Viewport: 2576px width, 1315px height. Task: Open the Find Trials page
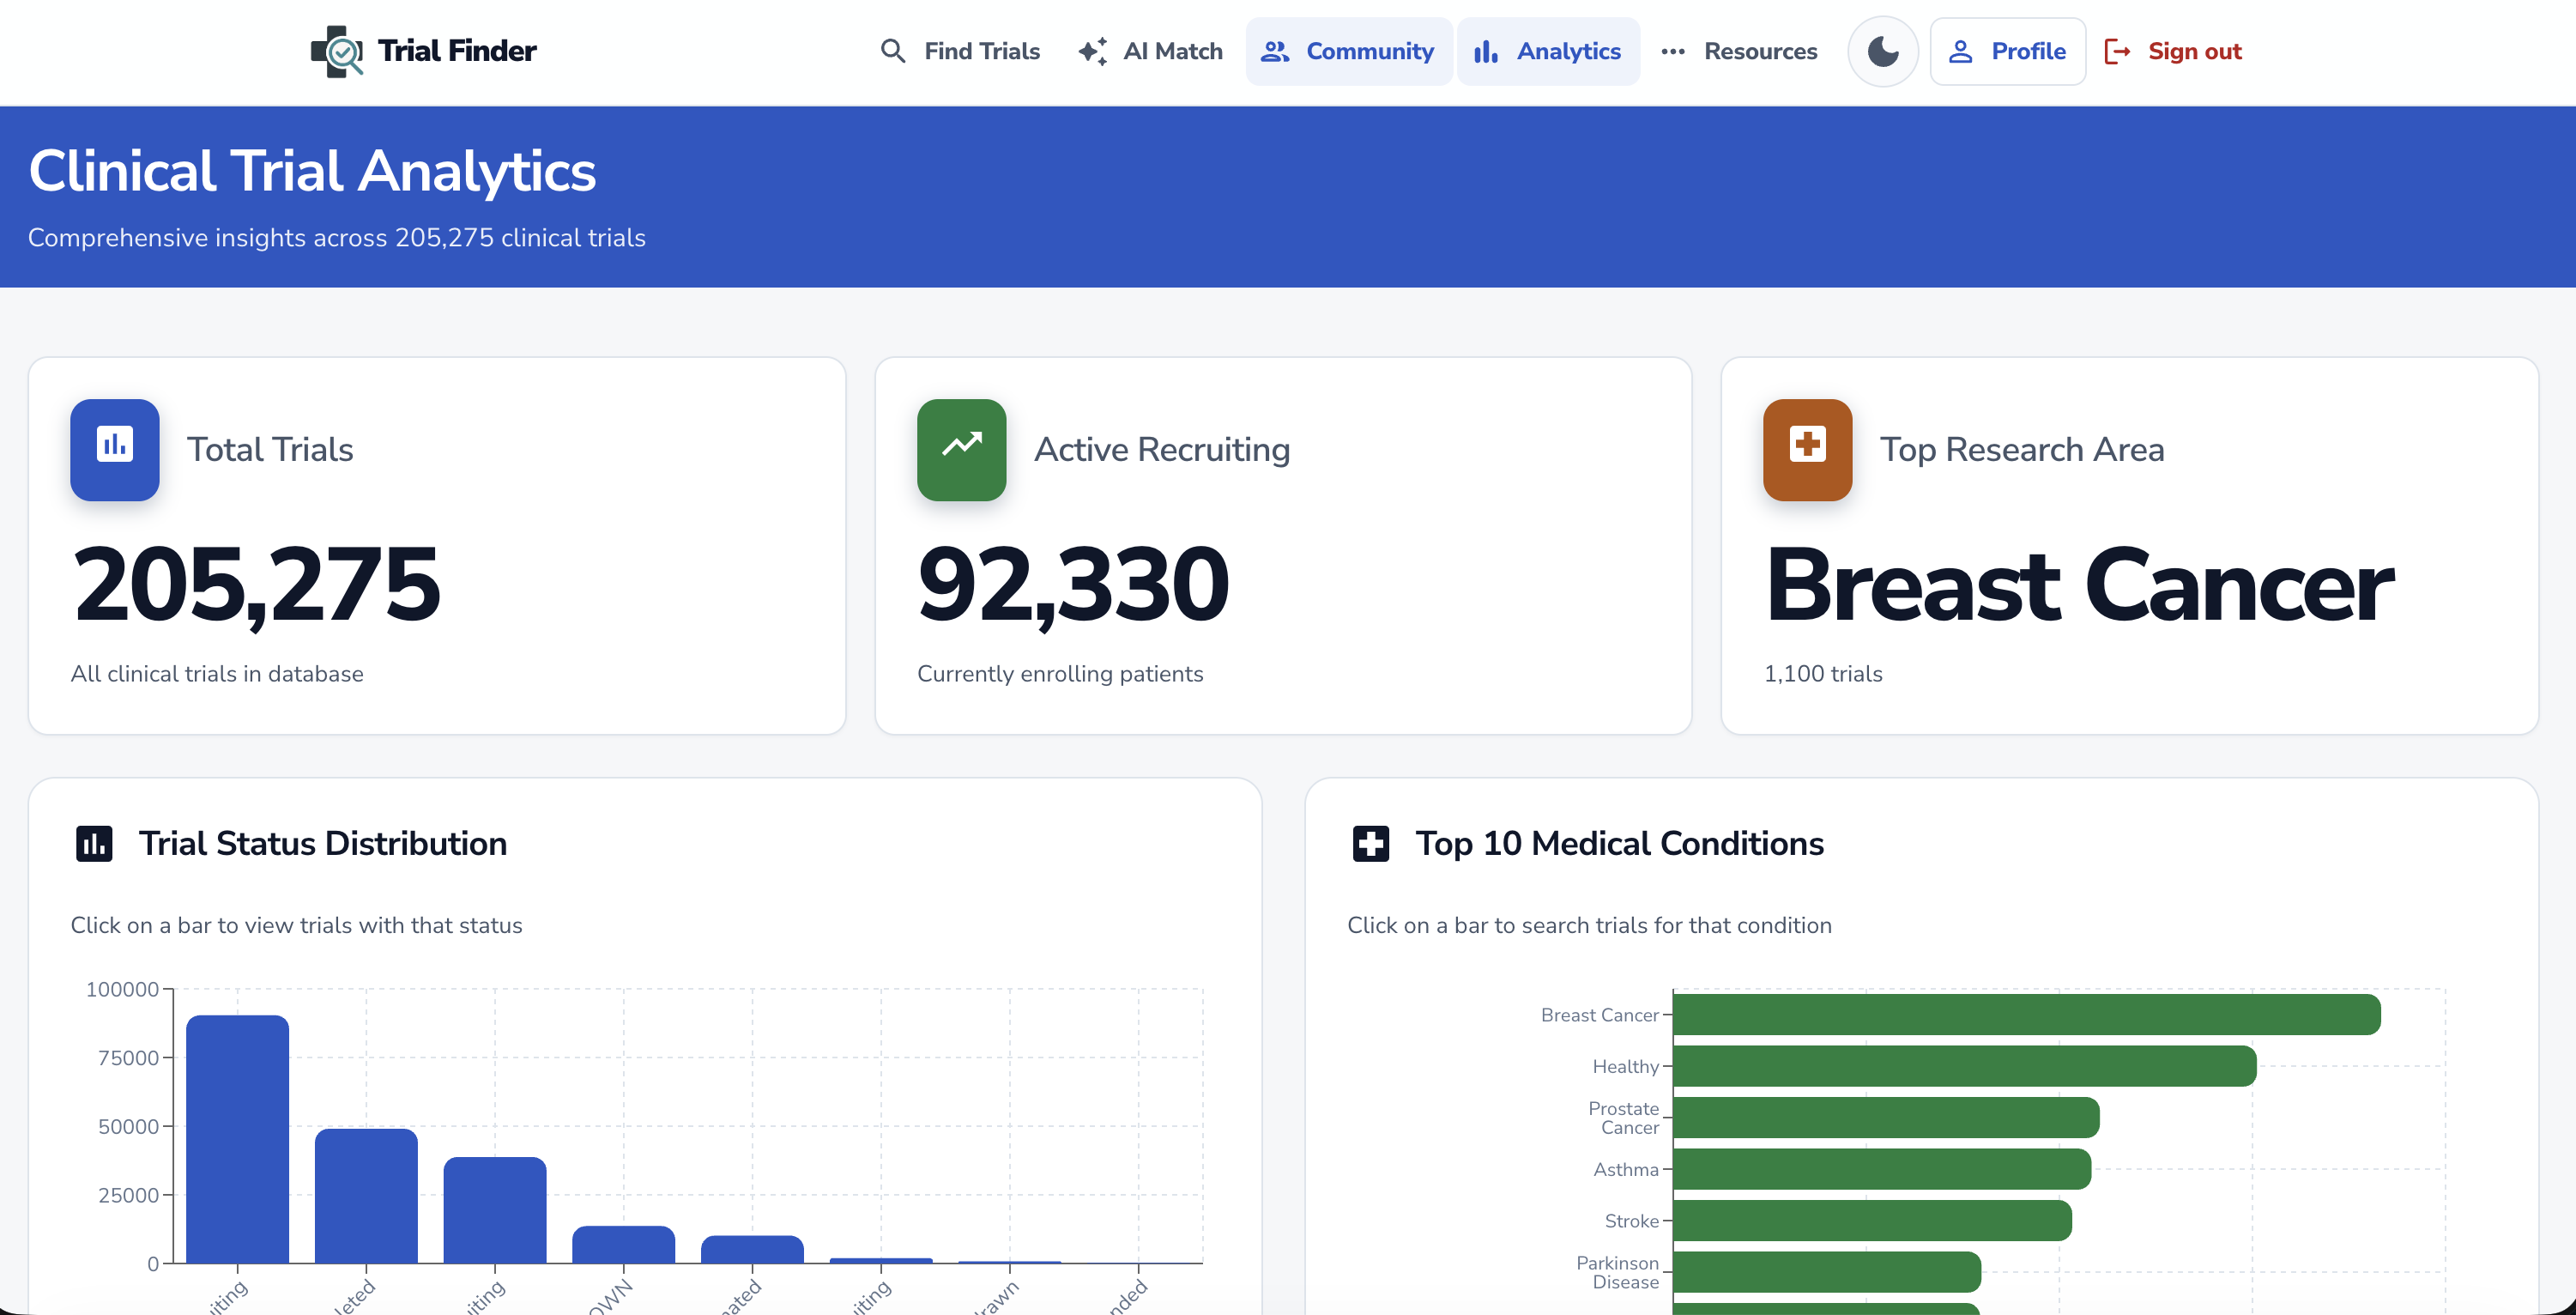960,51
